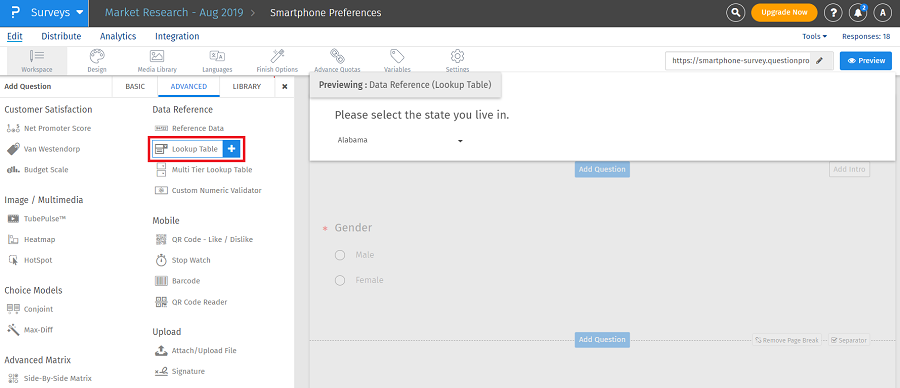
Task: Add Net Promoter Score question
Action: pyautogui.click(x=49, y=129)
